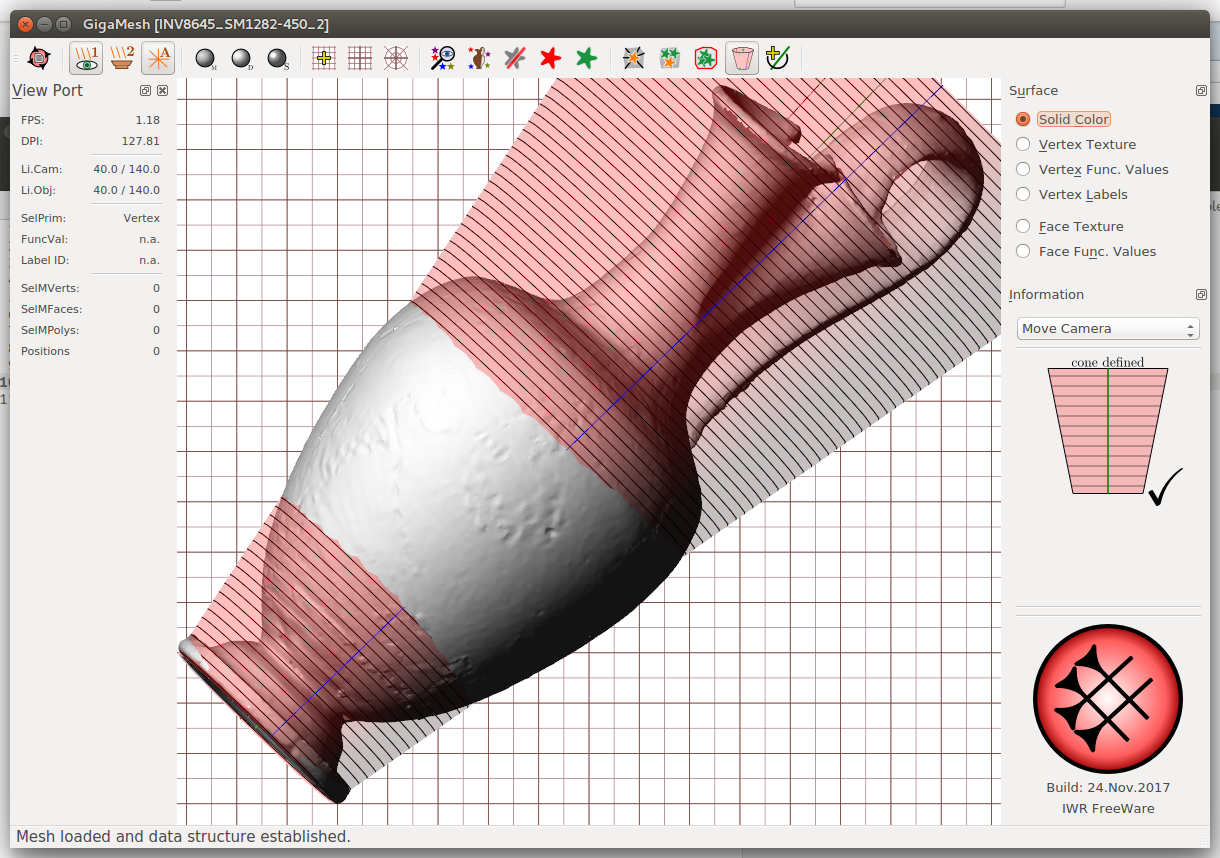The width and height of the screenshot is (1220, 858).
Task: Click red-outlined green star icon
Action: point(705,59)
